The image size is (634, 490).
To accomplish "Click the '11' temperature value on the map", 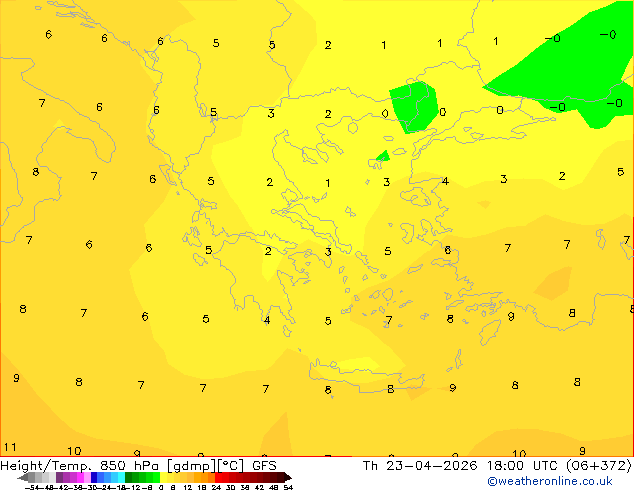I will (10, 447).
